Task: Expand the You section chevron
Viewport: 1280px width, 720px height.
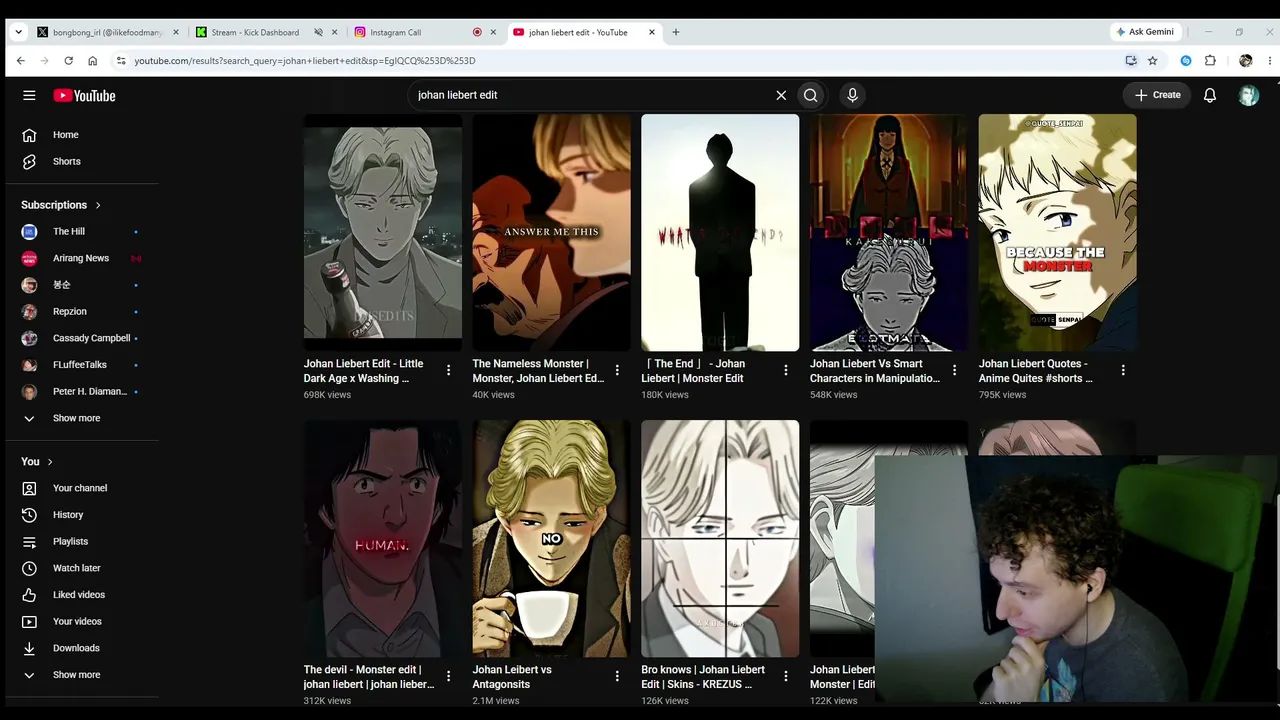Action: coord(50,462)
